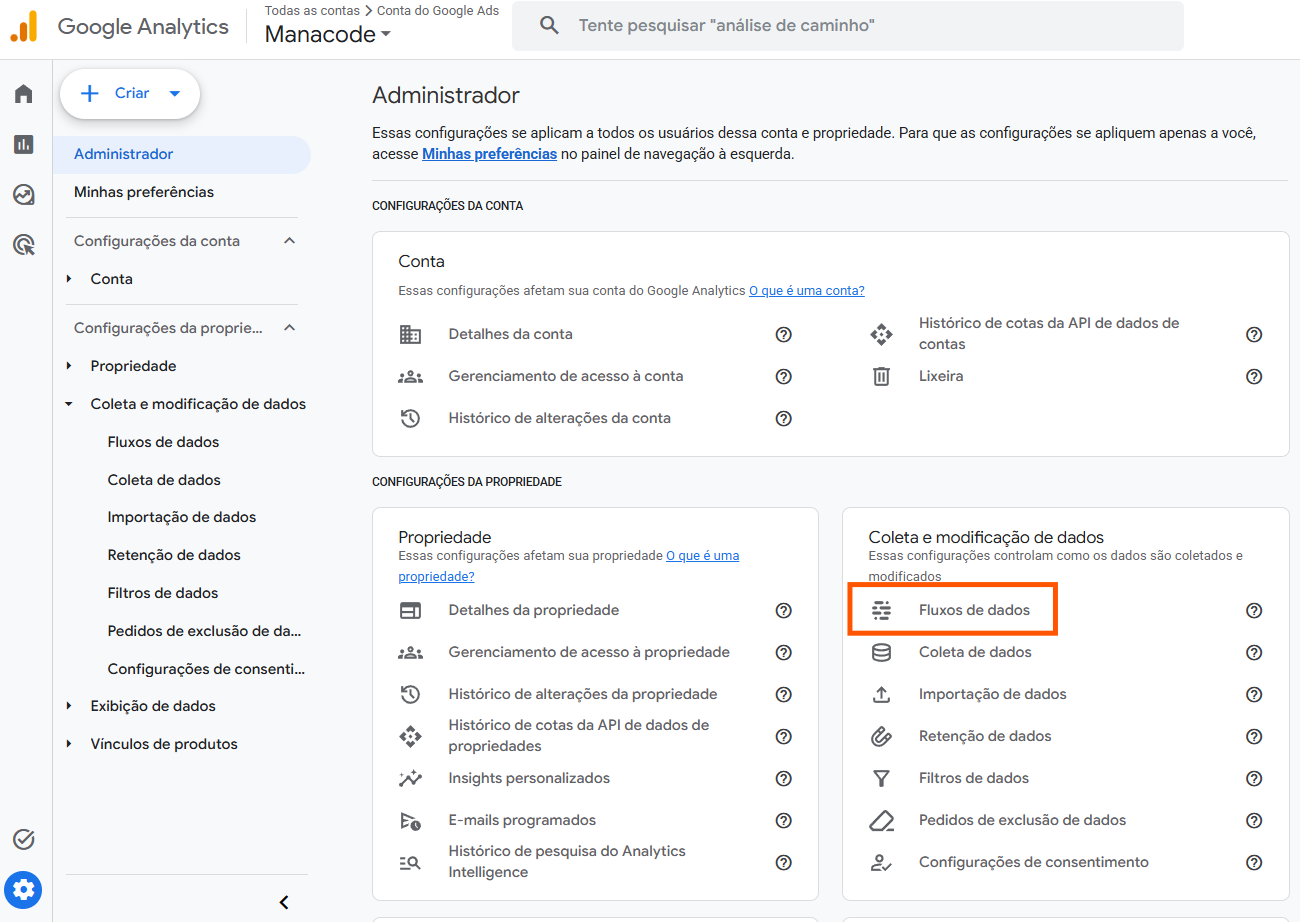Open the dropdown arrow on the Criar button
1300x922 pixels.
point(175,93)
